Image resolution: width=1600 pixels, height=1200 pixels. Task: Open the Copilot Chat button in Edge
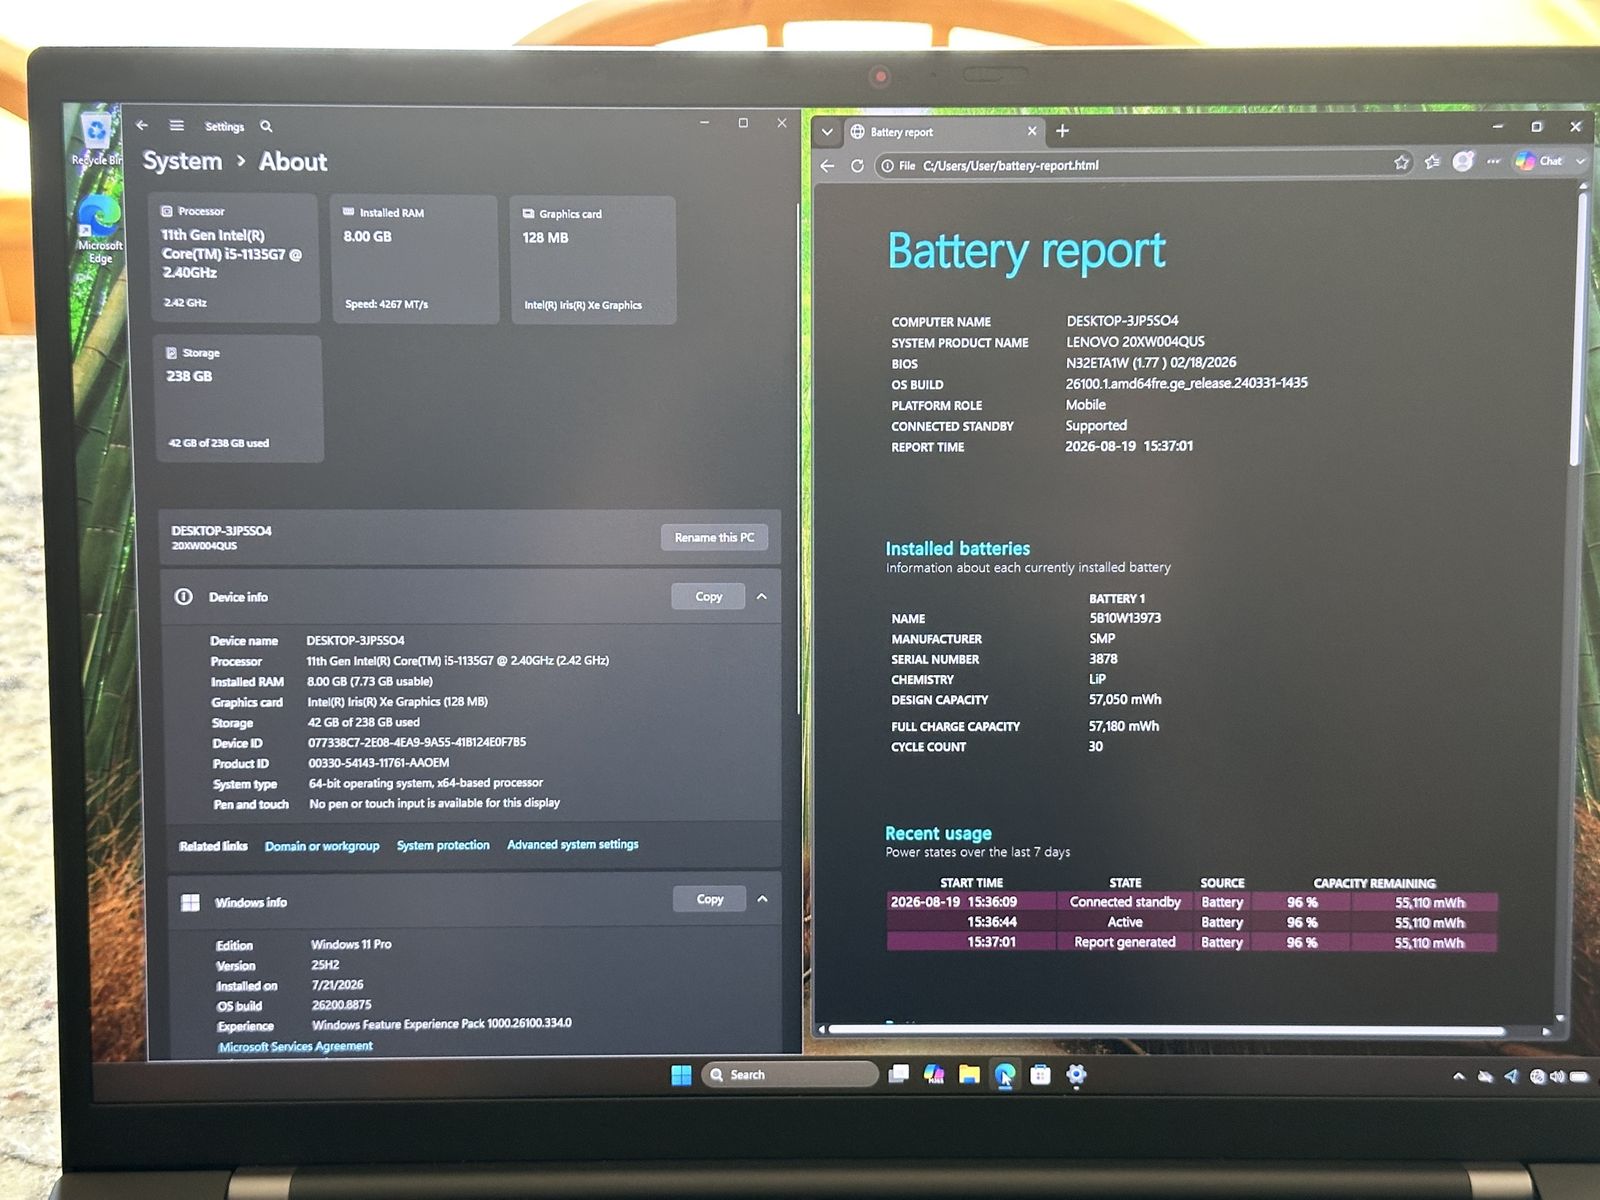coord(1538,161)
